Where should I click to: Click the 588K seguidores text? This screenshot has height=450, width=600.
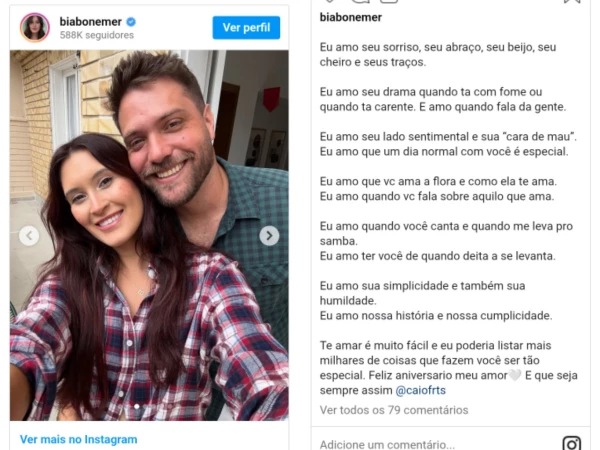tap(97, 35)
